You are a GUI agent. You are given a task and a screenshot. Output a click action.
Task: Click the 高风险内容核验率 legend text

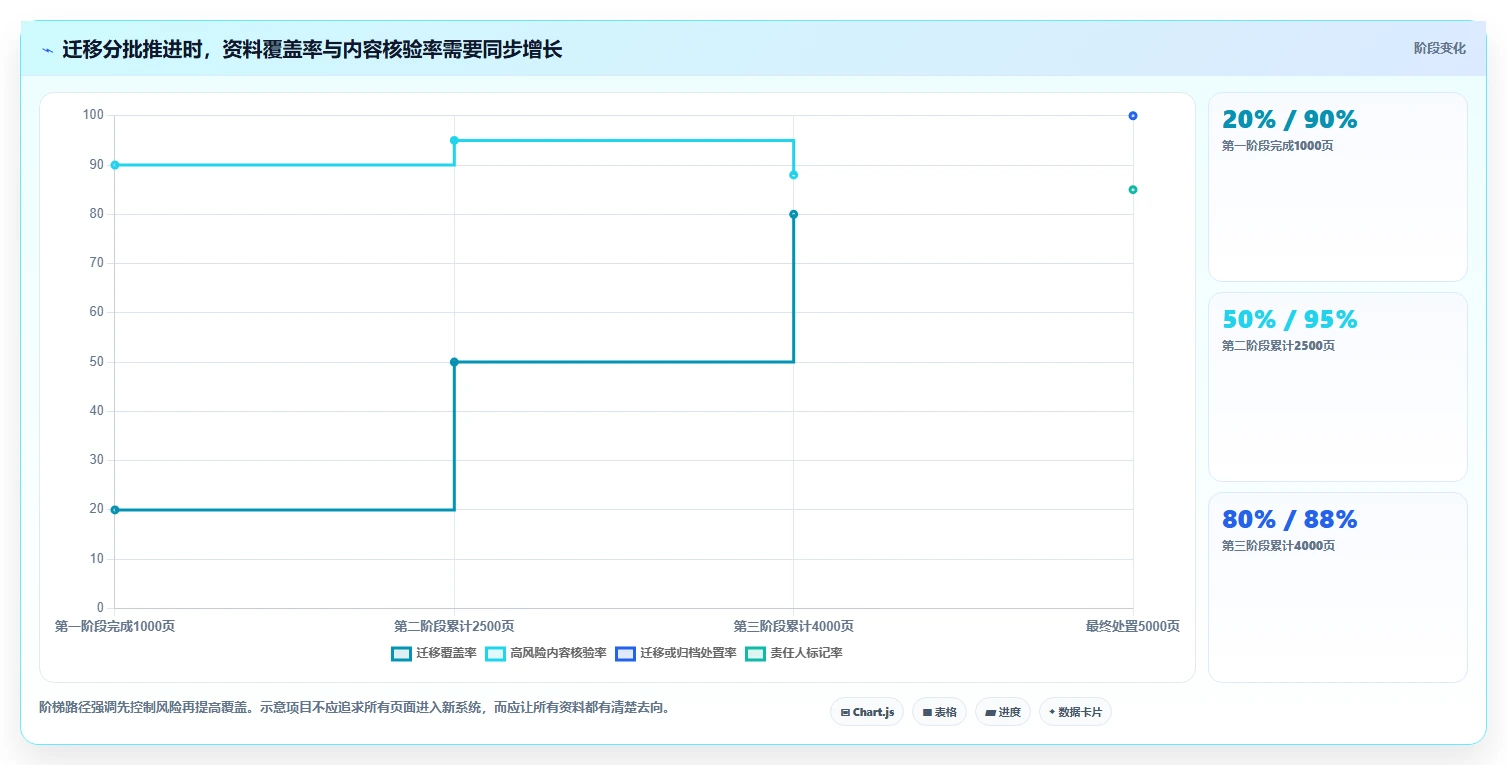(558, 653)
